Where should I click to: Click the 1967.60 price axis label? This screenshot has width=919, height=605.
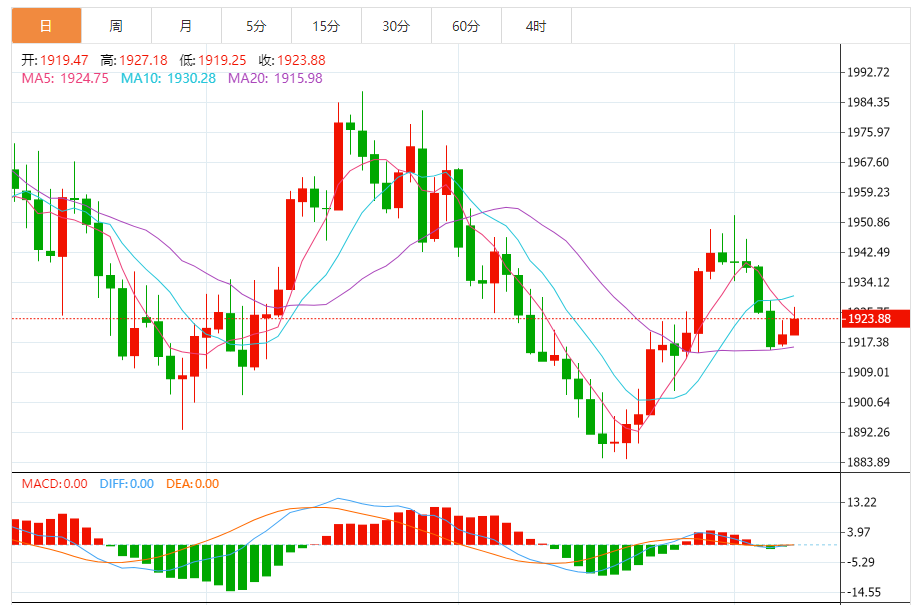pos(868,162)
